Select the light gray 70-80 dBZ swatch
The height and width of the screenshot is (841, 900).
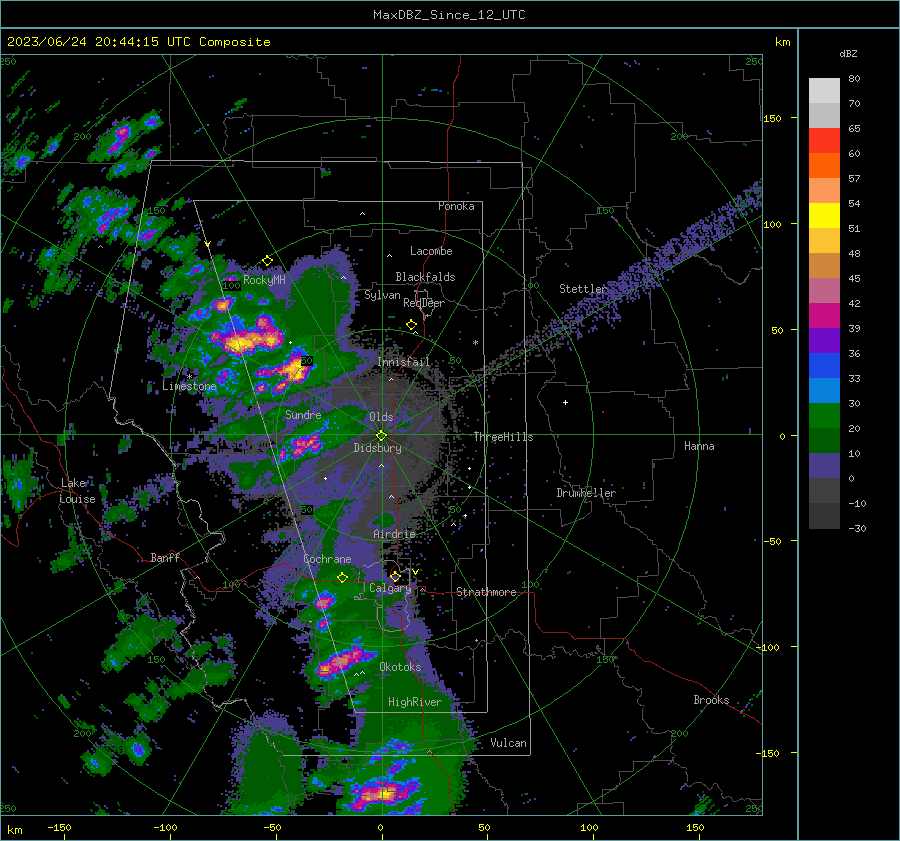tap(824, 91)
